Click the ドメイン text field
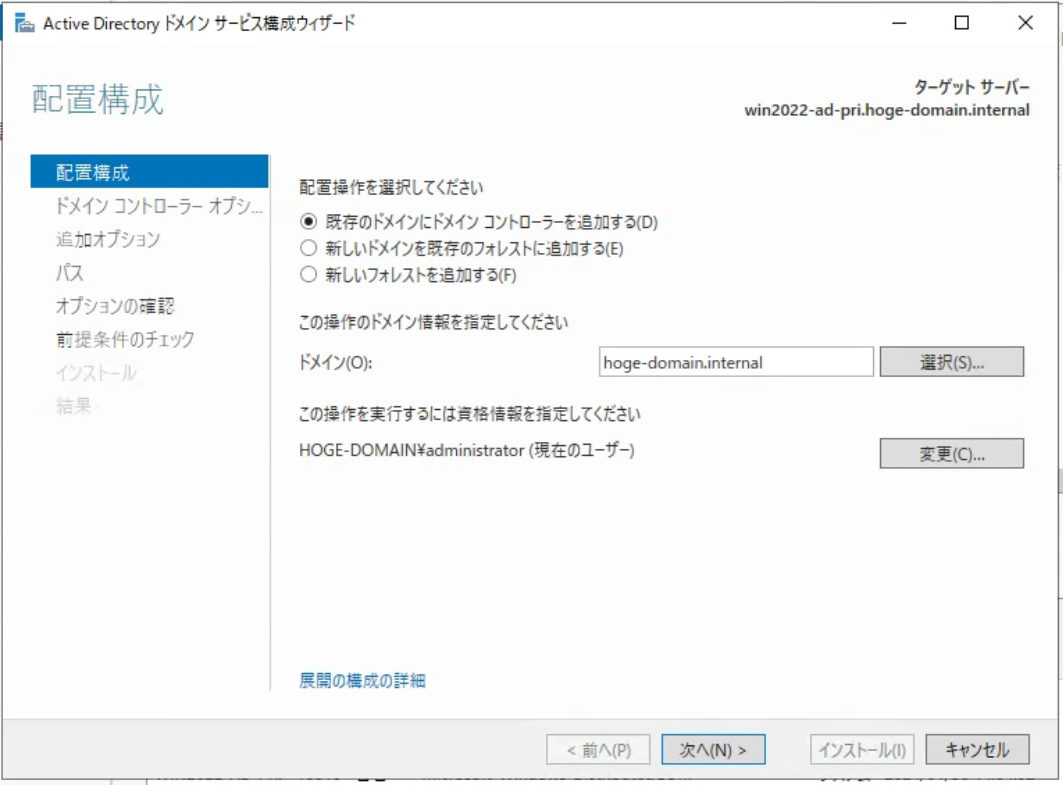The width and height of the screenshot is (1063, 785). (x=736, y=362)
